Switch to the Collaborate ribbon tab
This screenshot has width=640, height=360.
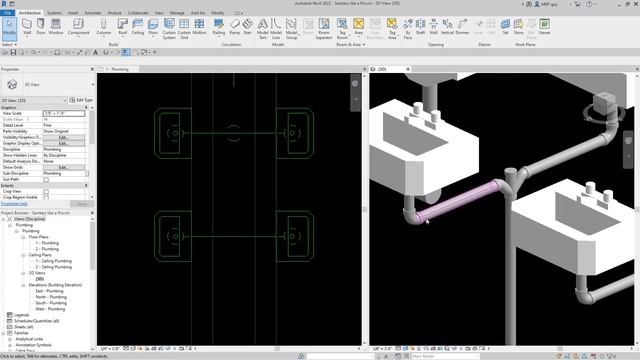[138, 13]
